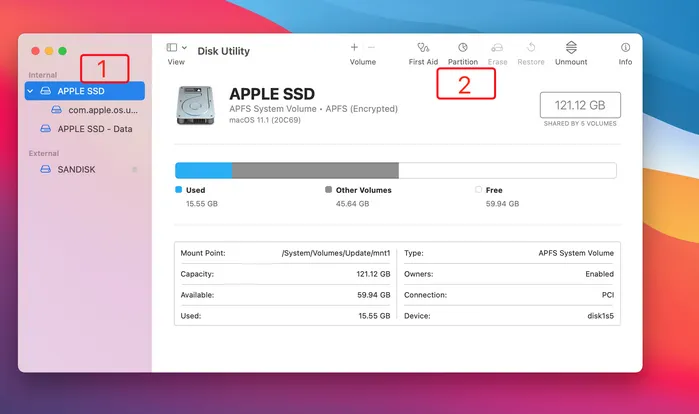The image size is (699, 414).
Task: Click the blue Used storage bar segment
Action: 203,171
